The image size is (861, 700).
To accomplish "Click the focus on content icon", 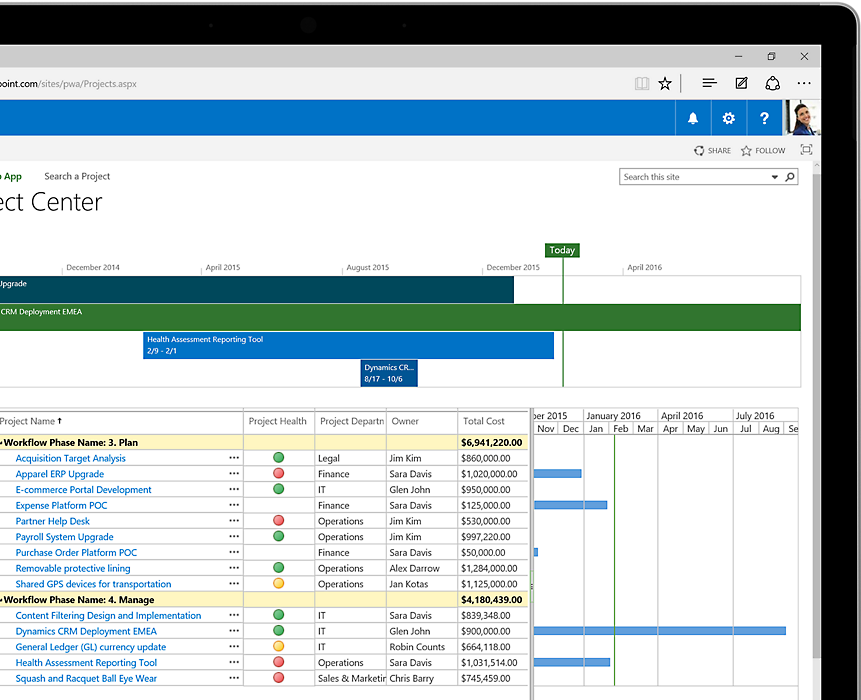I will [x=806, y=150].
